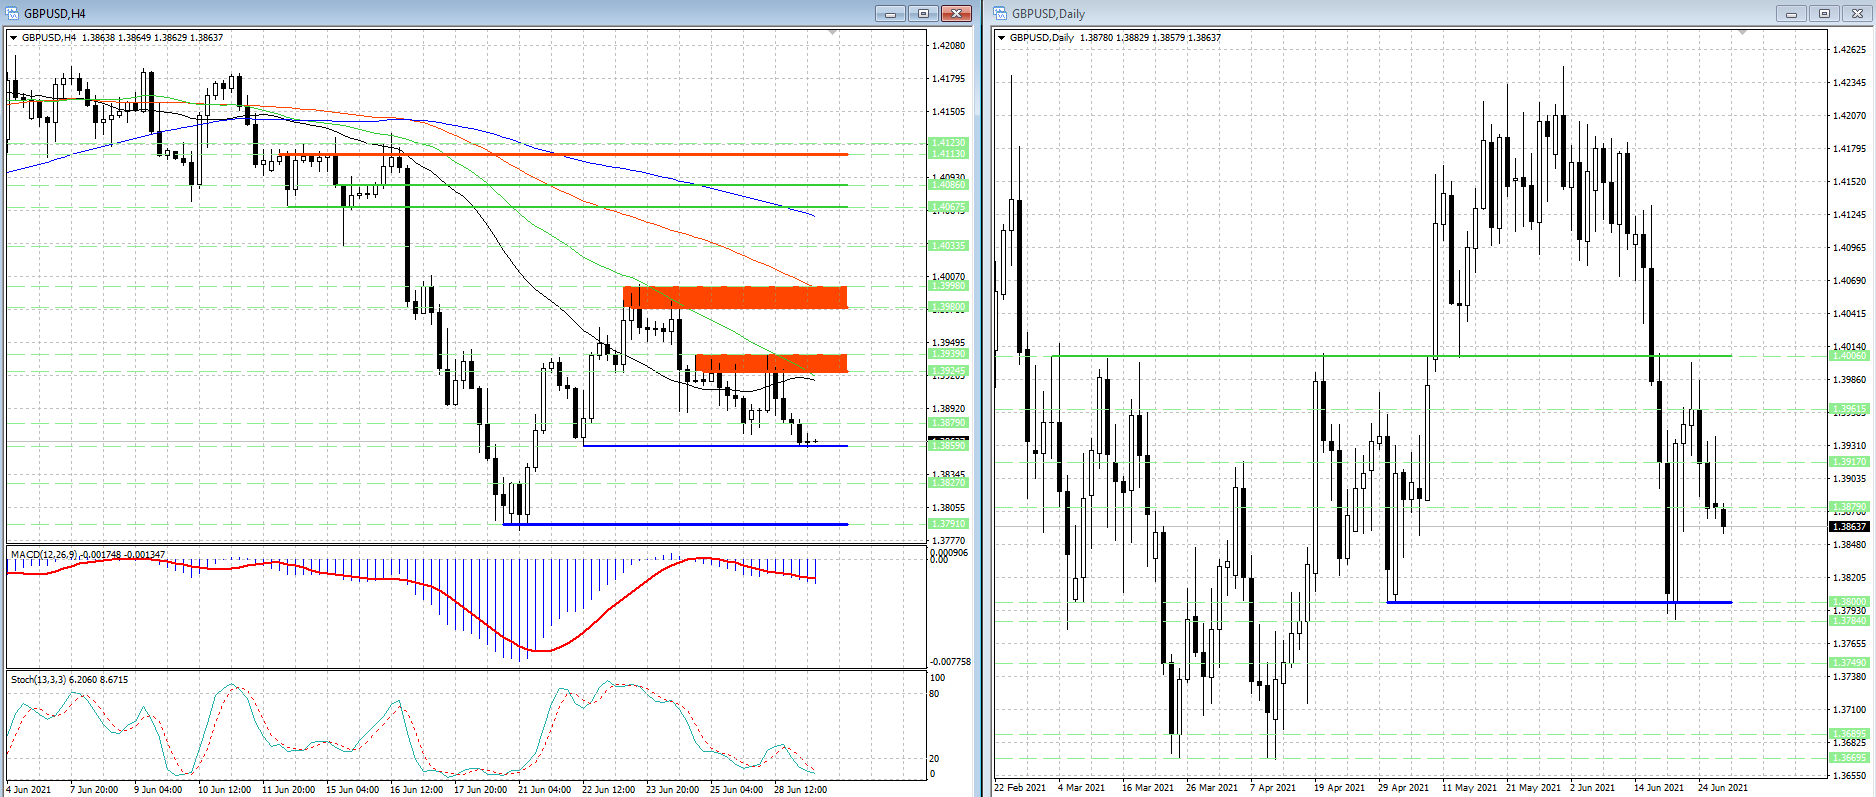
Task: Click the GBPUSD,Daily window chart icon
Action: click(x=1000, y=13)
